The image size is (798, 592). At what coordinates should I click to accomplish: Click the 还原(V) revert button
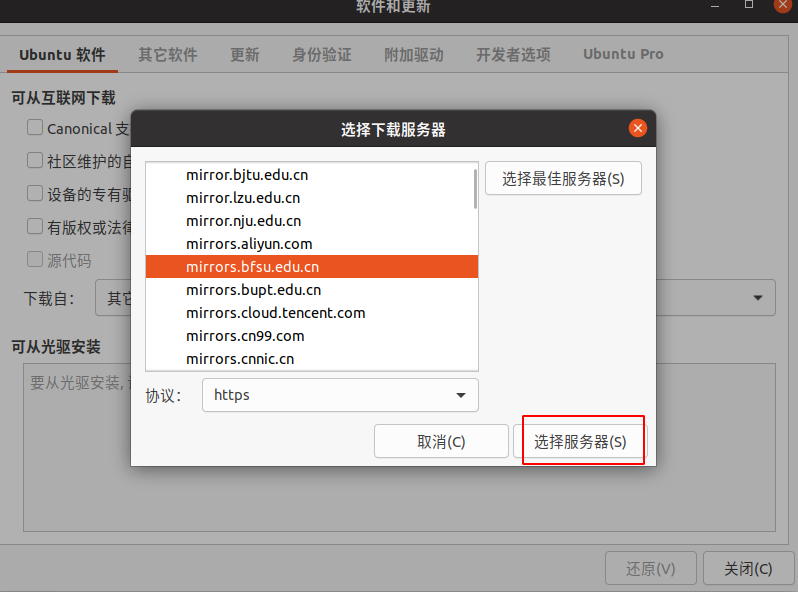point(650,568)
